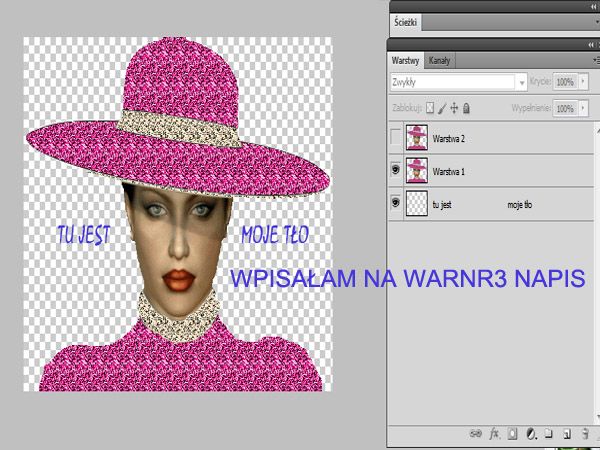This screenshot has height=450, width=600.
Task: Lock image pixels brush icon
Action: tap(443, 107)
